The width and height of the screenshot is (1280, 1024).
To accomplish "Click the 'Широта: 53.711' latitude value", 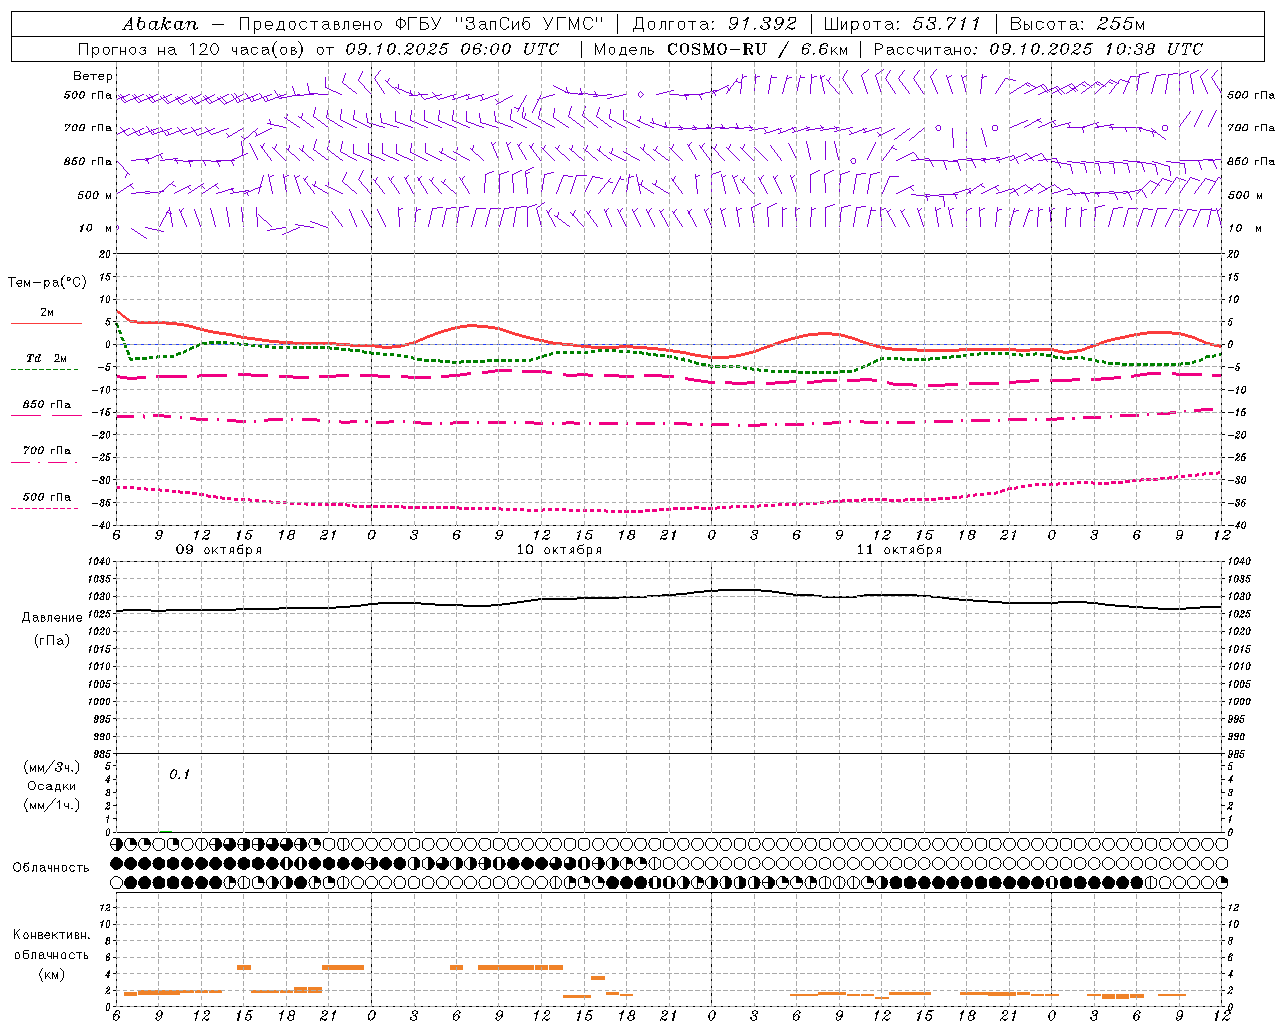I will point(902,24).
